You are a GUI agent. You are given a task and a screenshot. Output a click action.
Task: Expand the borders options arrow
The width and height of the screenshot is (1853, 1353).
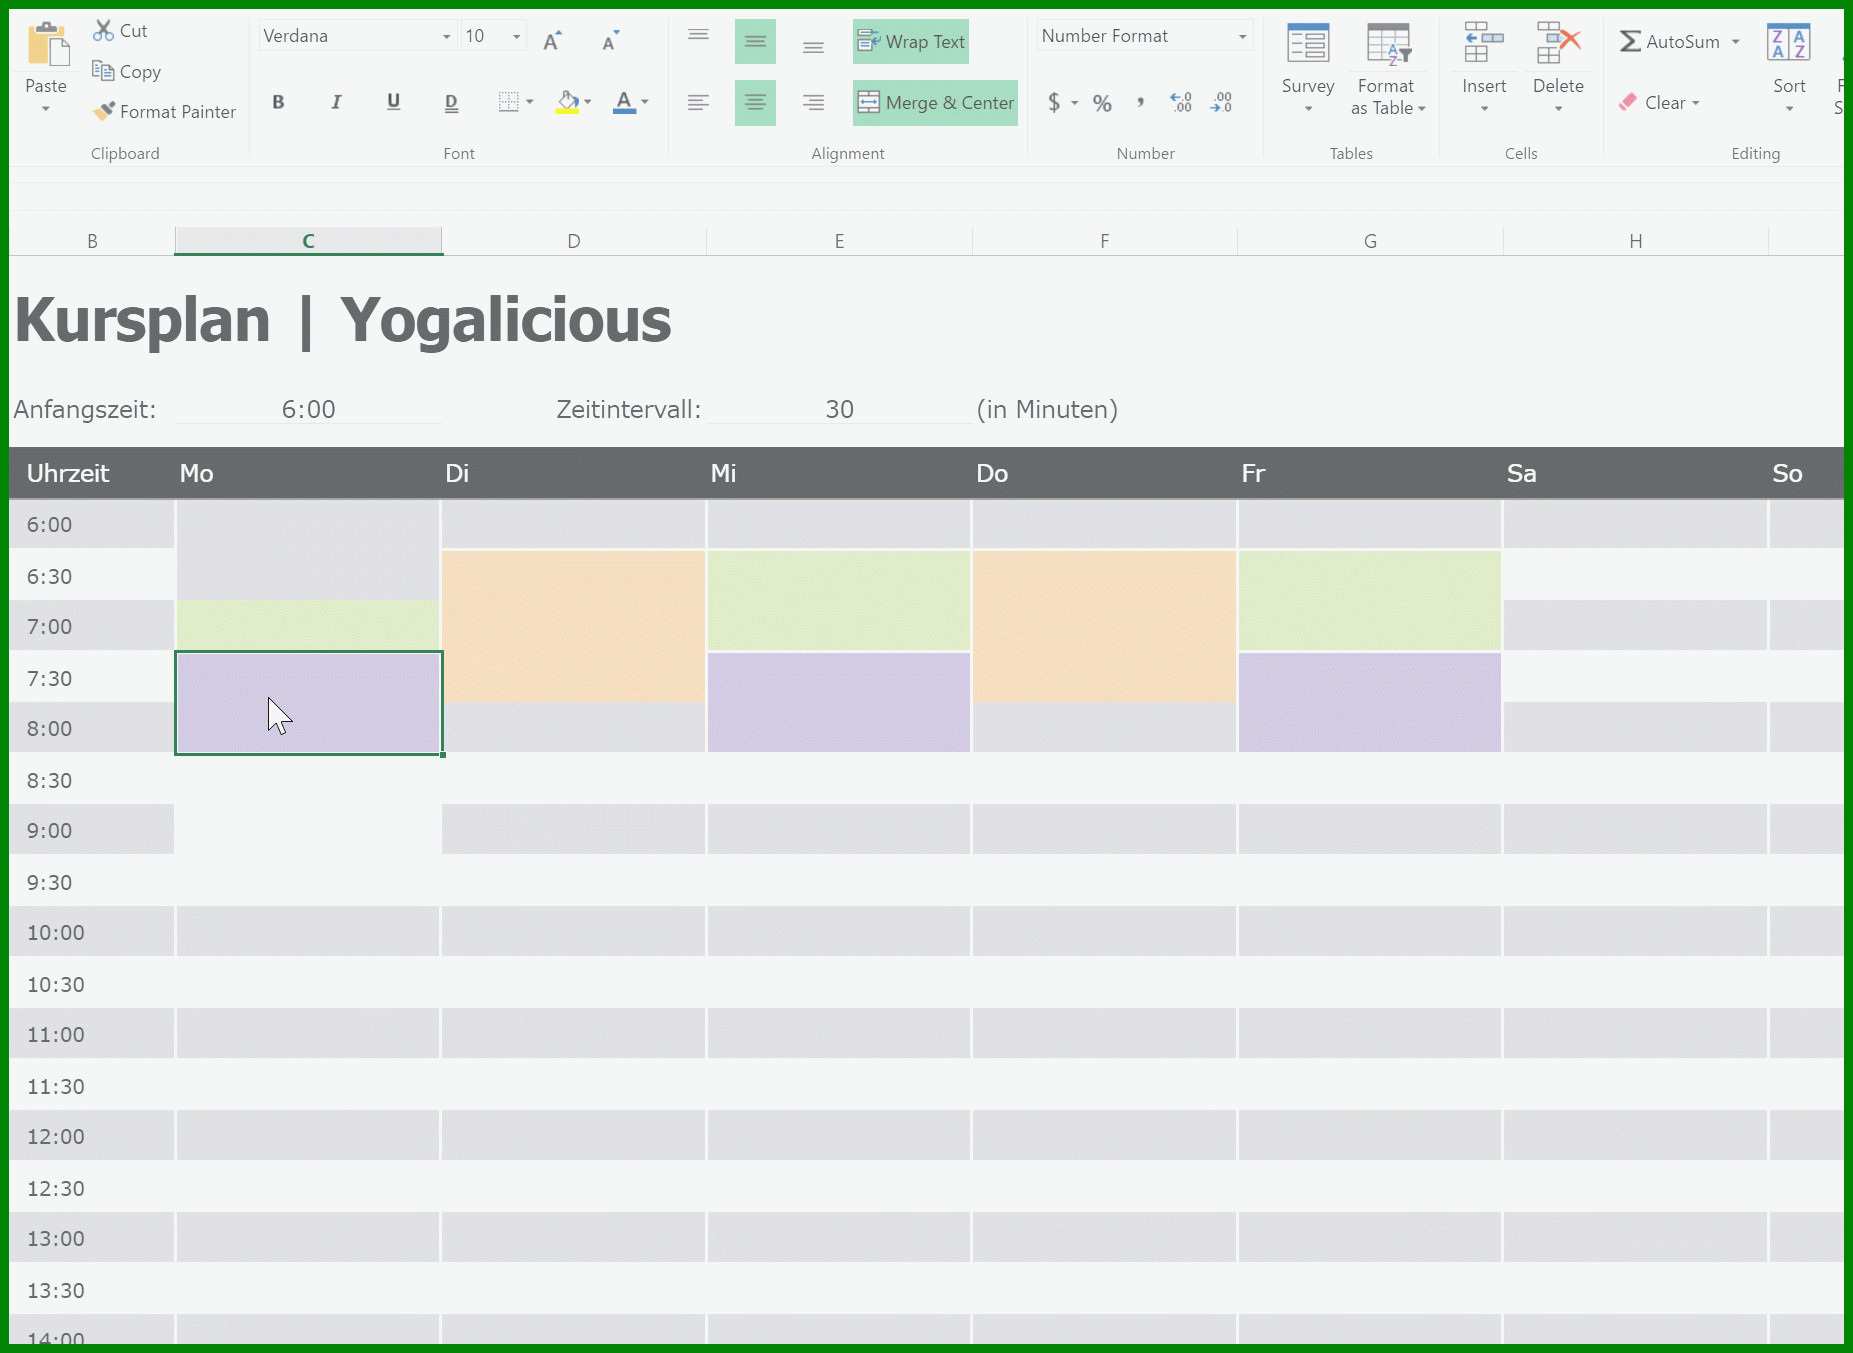point(529,102)
